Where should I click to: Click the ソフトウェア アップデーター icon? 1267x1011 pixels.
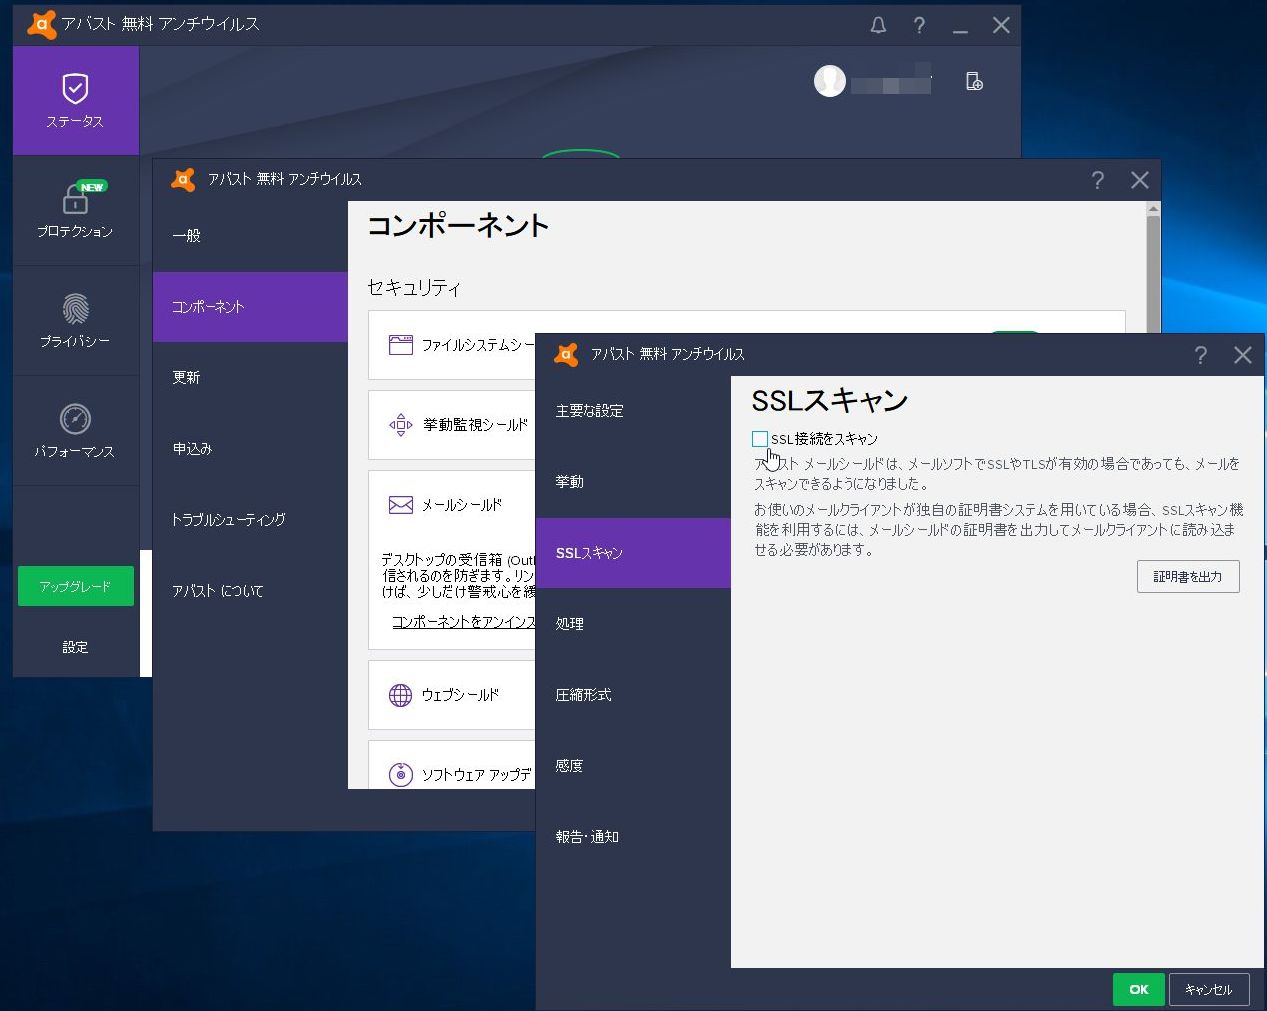[x=400, y=775]
